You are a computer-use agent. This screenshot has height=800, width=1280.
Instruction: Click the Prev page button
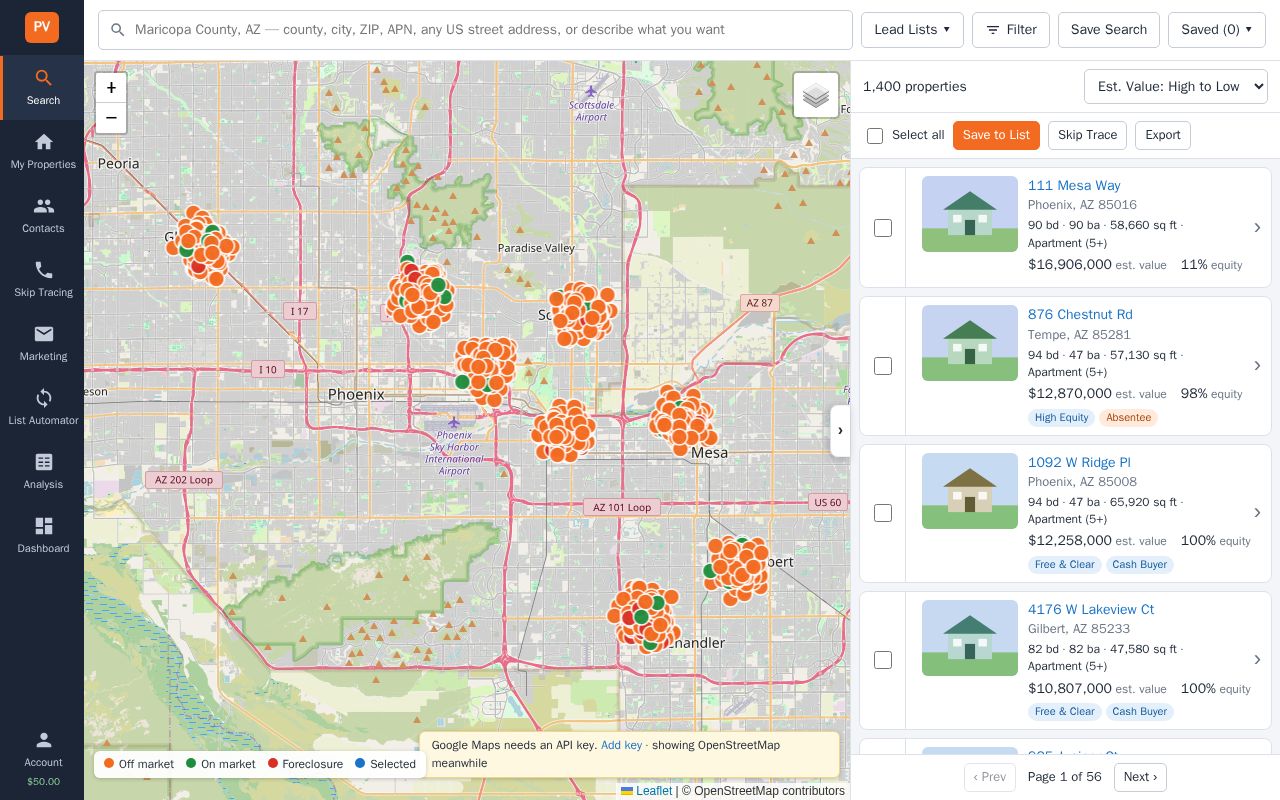(x=990, y=777)
